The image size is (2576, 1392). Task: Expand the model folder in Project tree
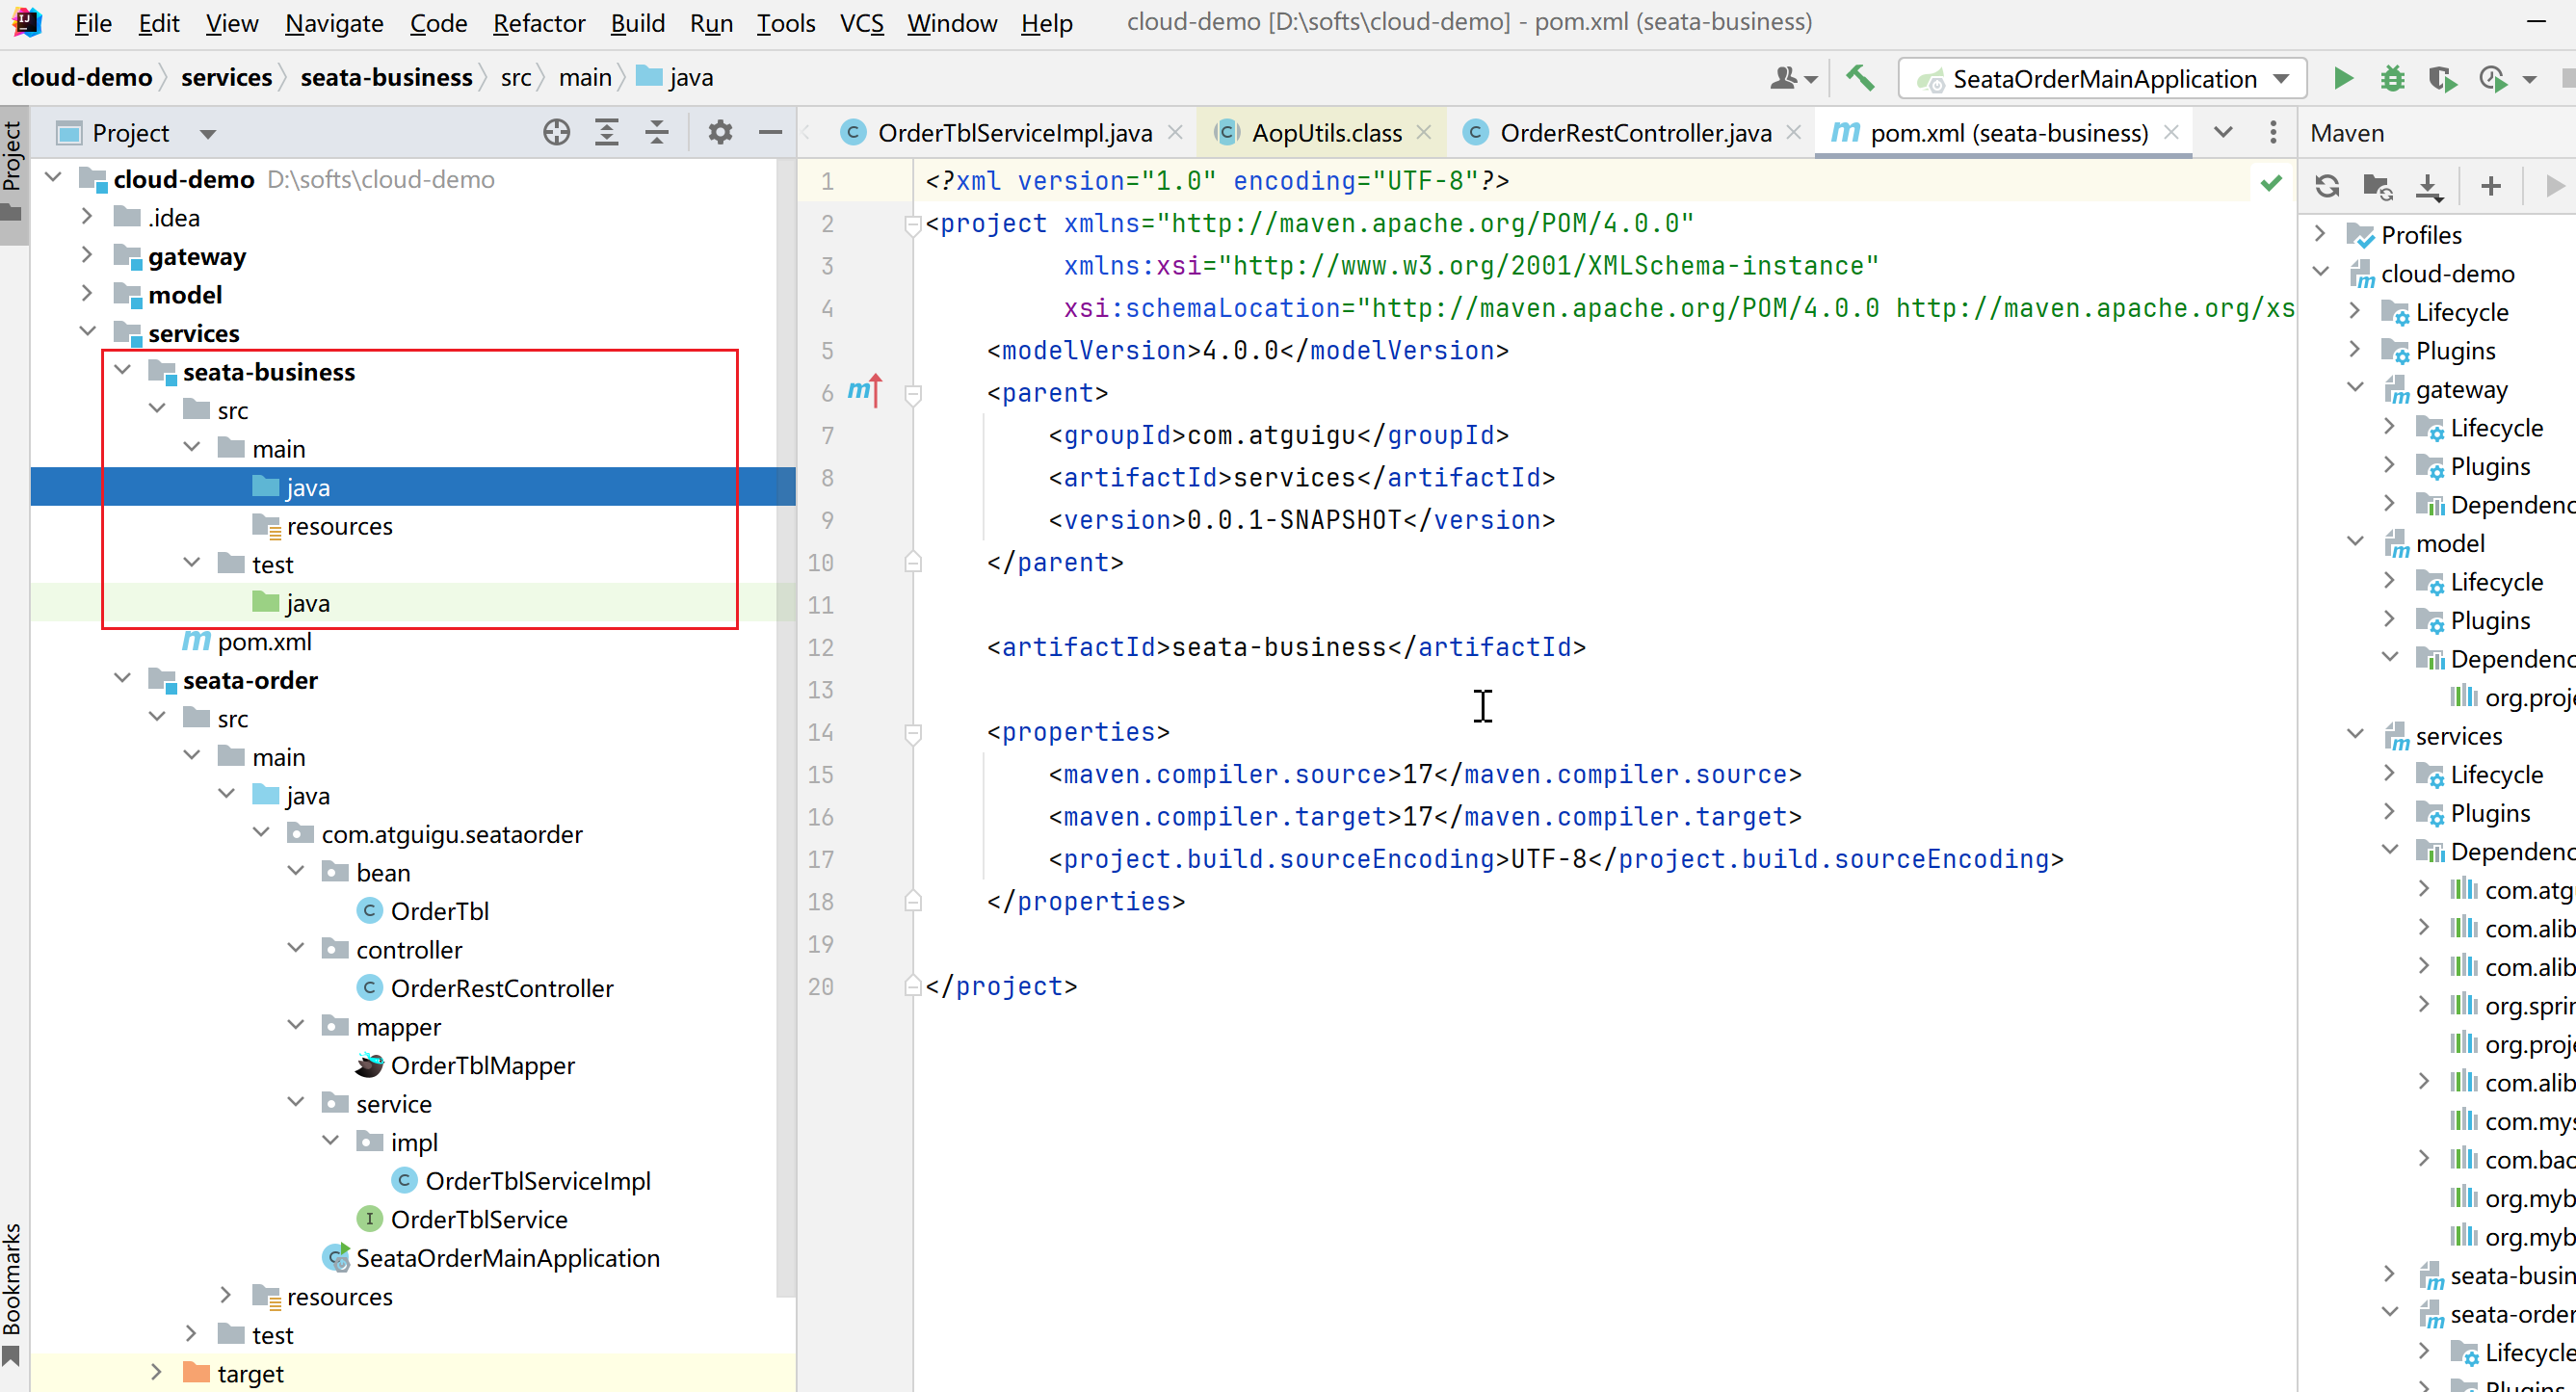coord(87,293)
